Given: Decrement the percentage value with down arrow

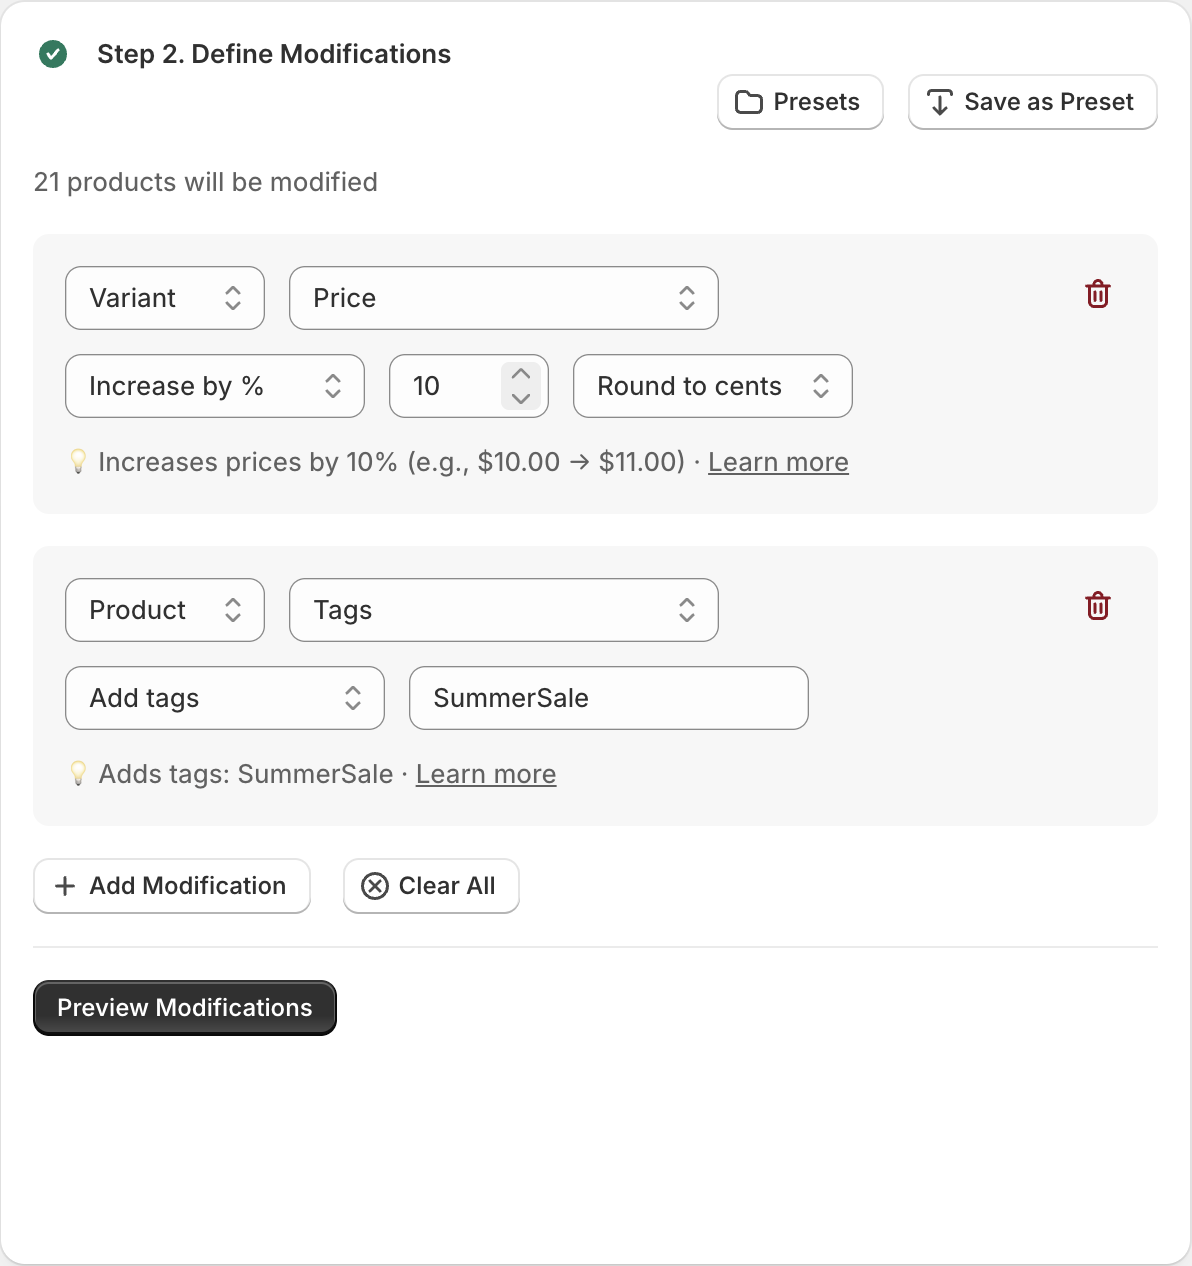Looking at the screenshot, I should tap(521, 398).
